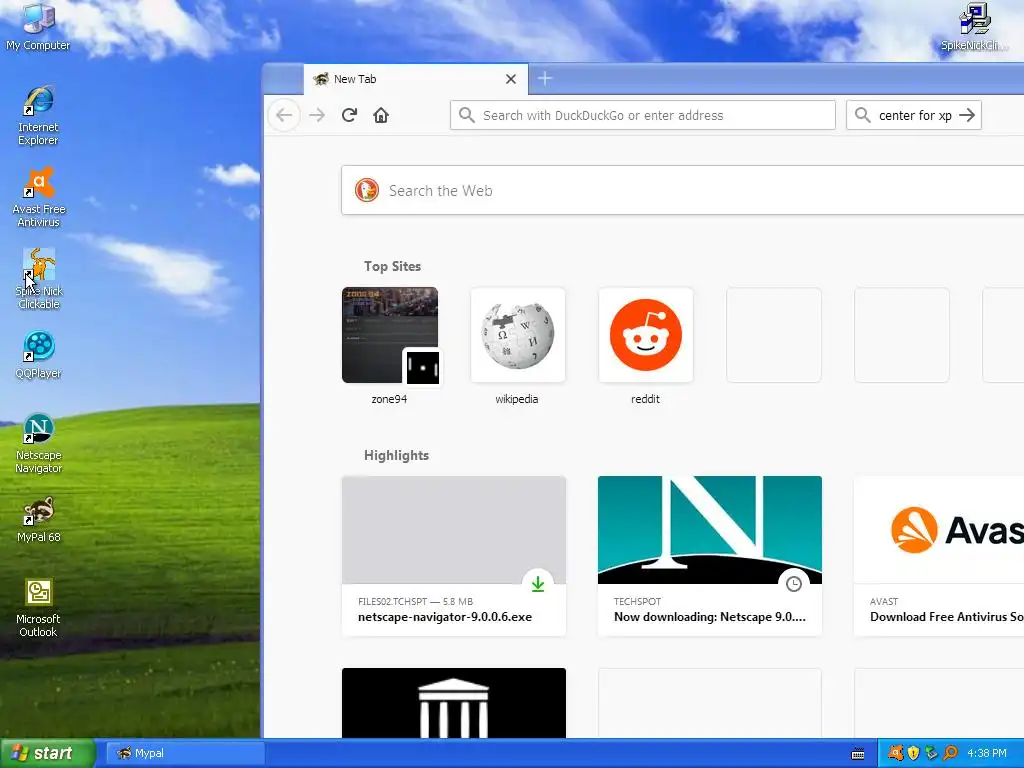Click the 4:38 PM system clock
The height and width of the screenshot is (768, 1024).
[987, 753]
